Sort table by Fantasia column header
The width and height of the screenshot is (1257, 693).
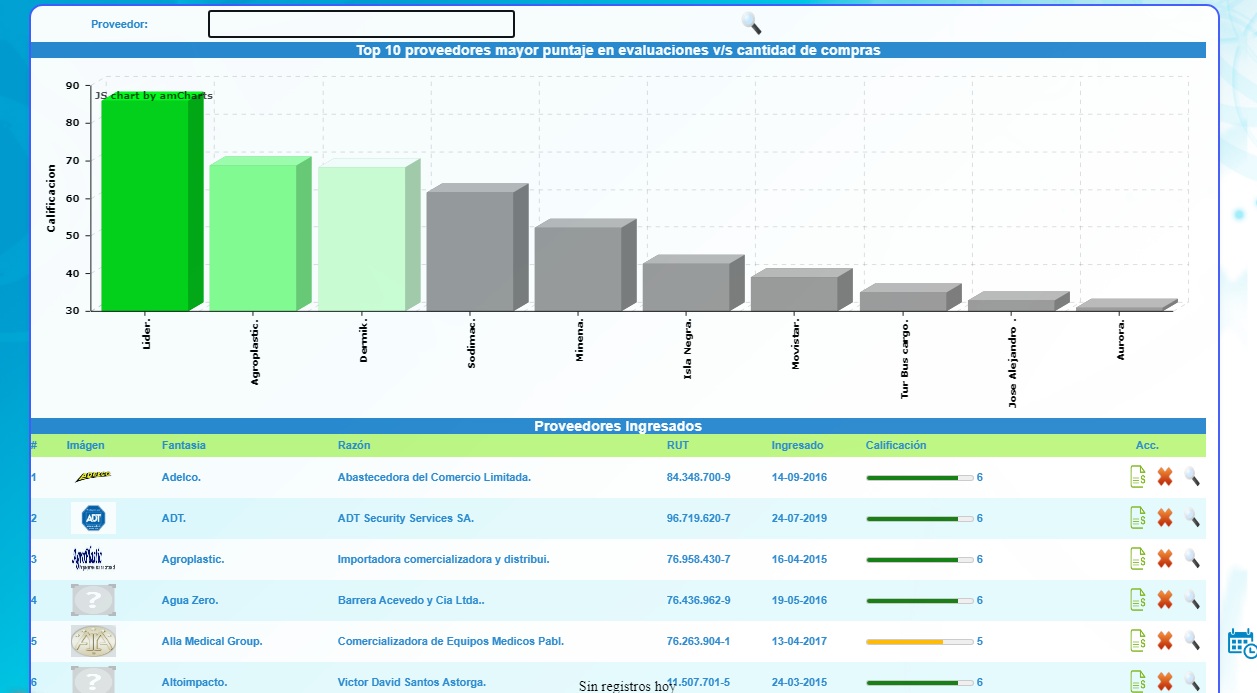(184, 445)
